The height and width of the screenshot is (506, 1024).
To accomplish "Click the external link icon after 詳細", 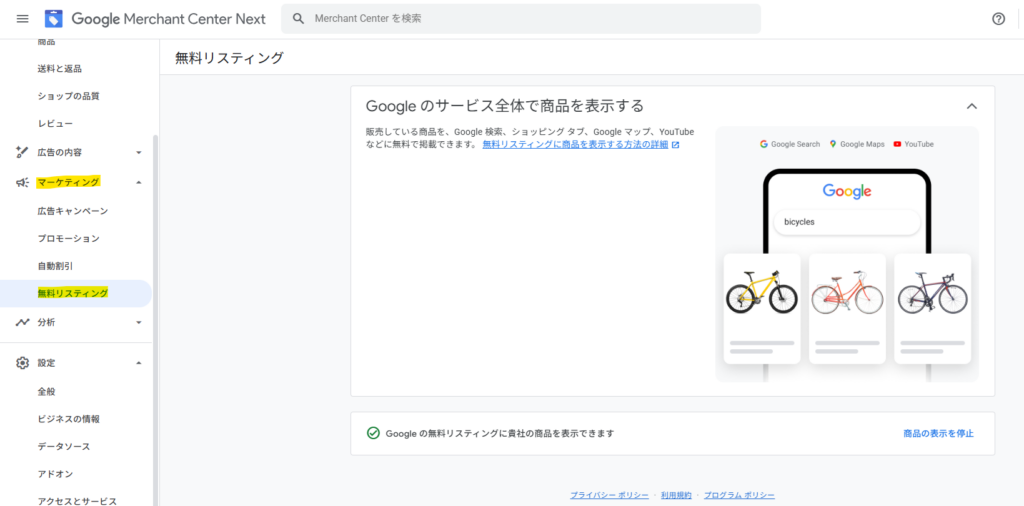I will coord(675,145).
